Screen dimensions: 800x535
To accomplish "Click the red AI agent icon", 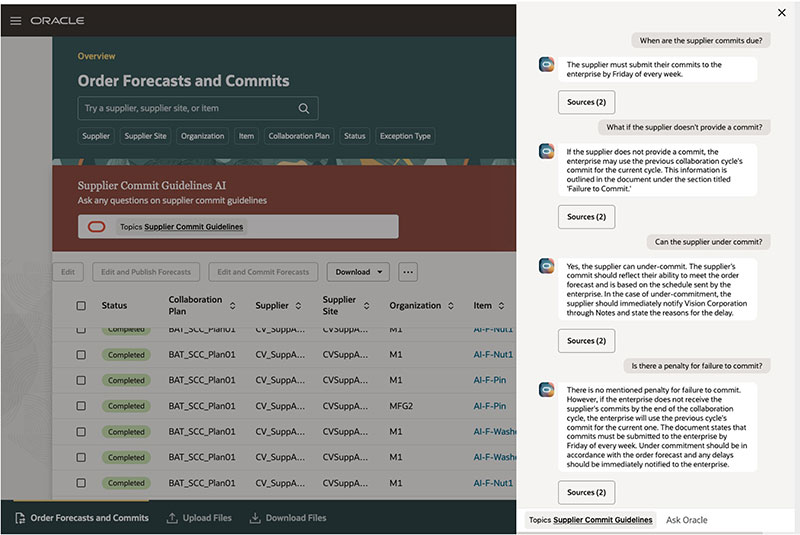I will tap(96, 227).
